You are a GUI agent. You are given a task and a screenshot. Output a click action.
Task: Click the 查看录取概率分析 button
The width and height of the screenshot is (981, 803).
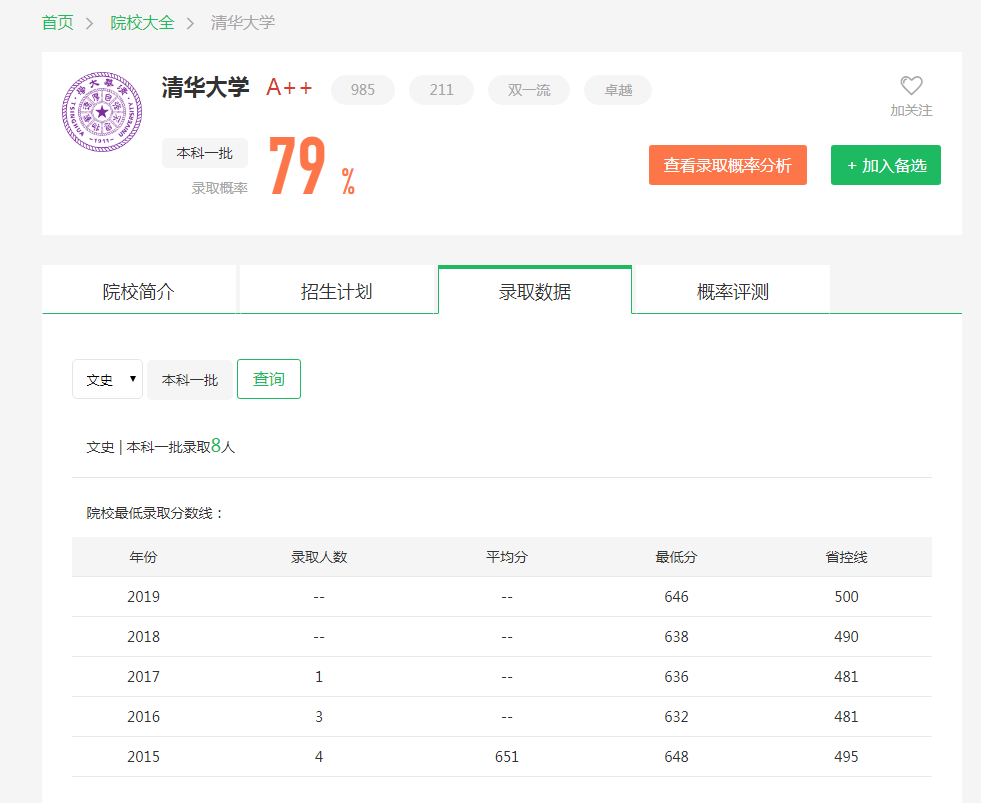pos(728,165)
